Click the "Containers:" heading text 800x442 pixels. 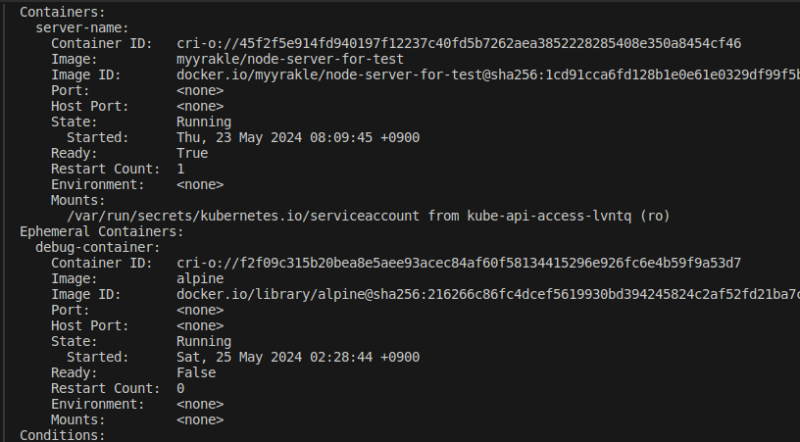point(60,12)
